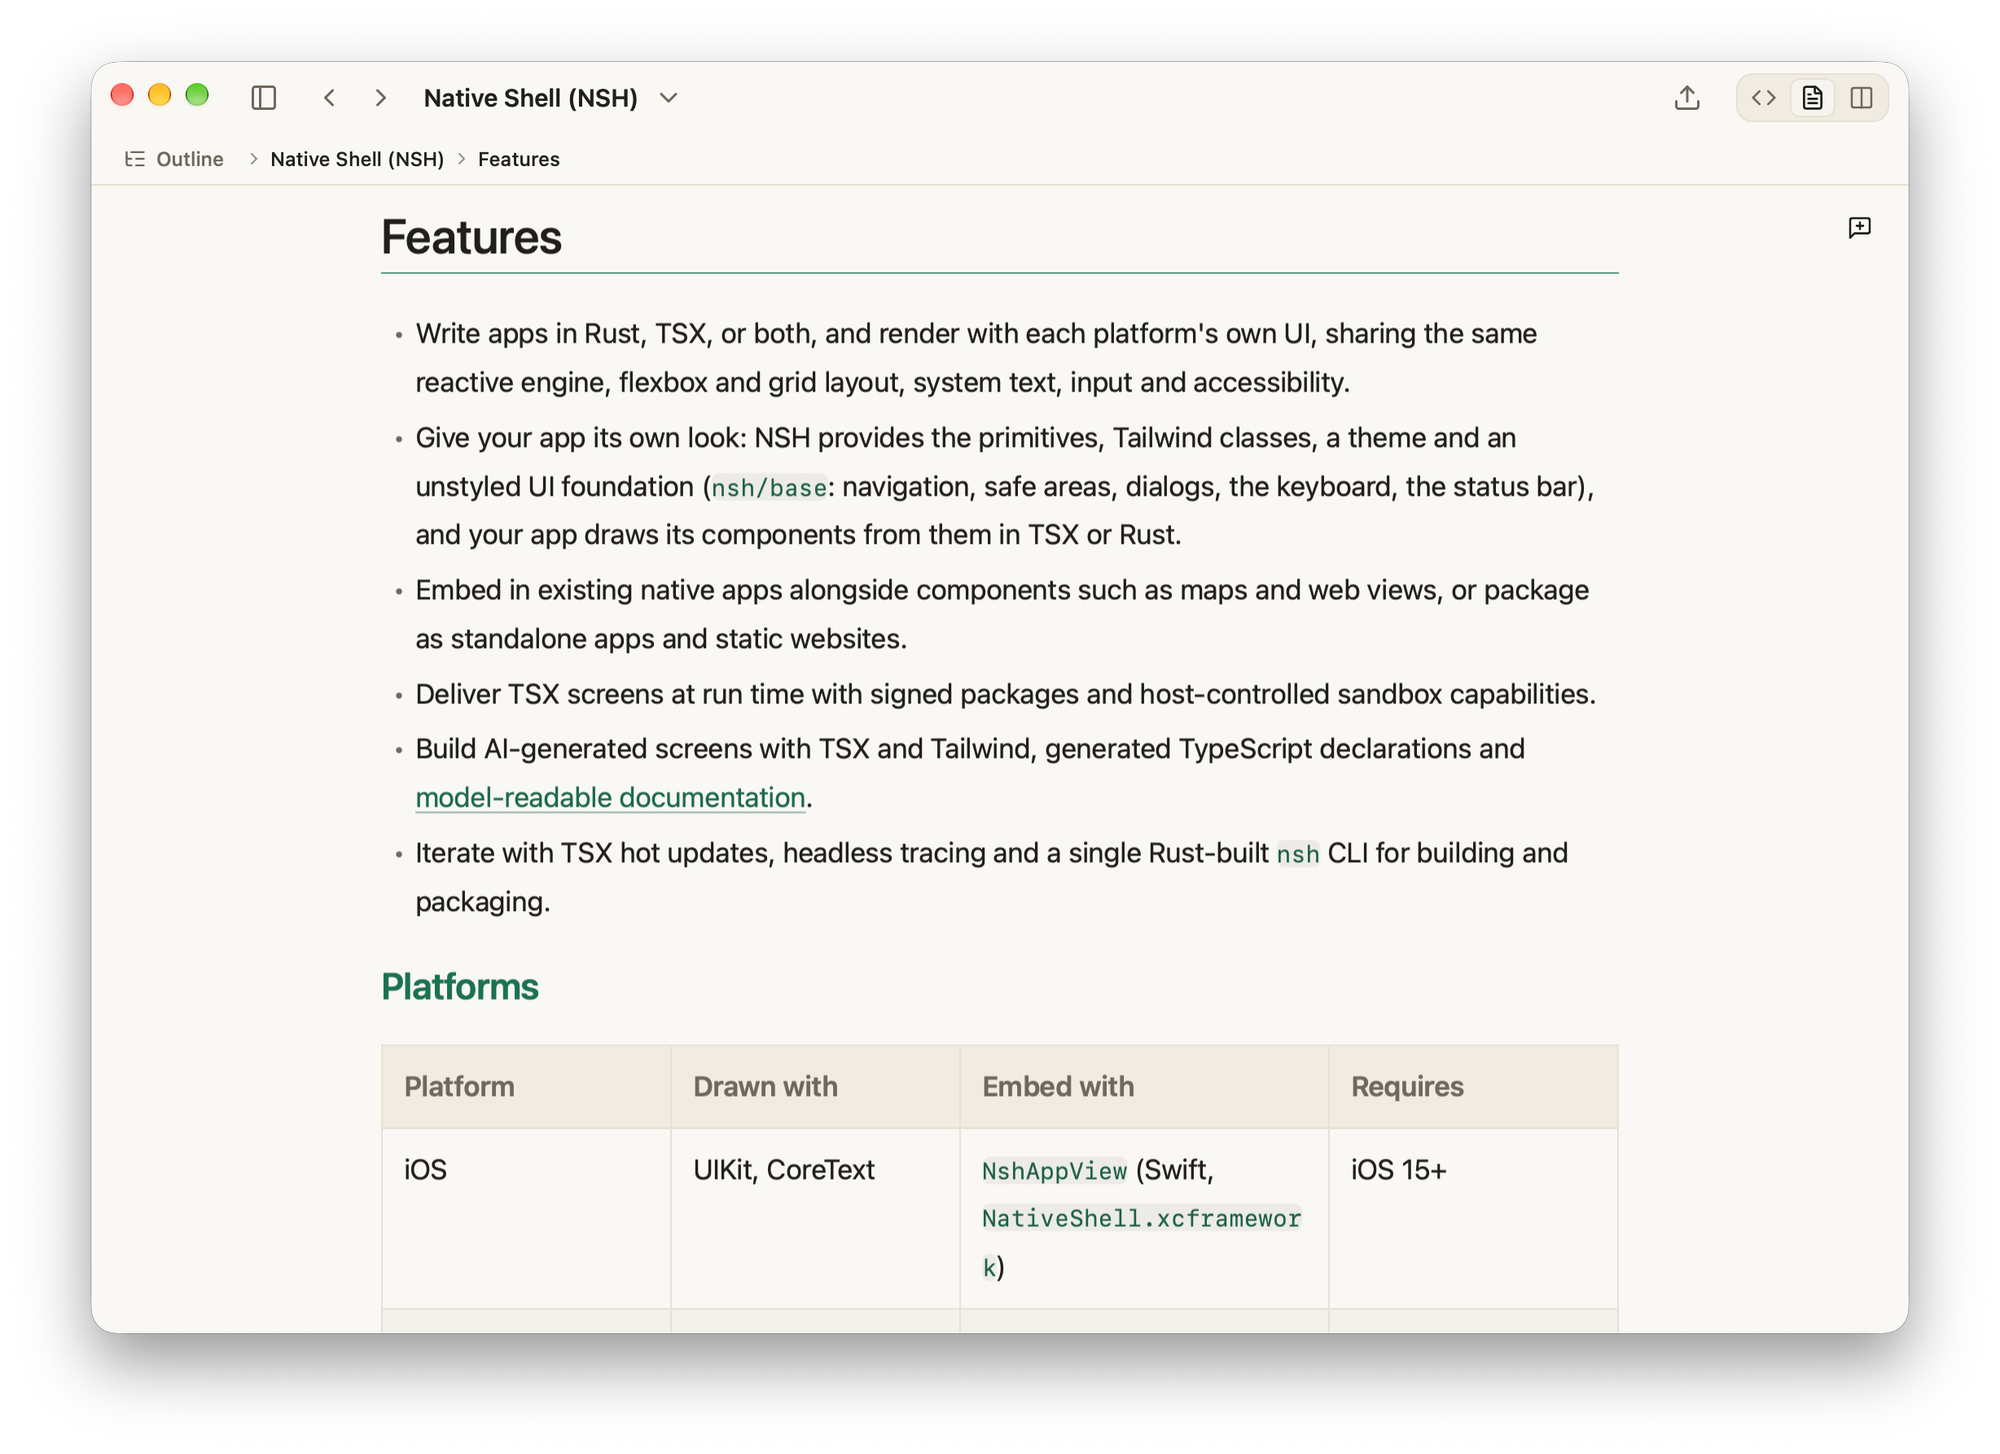The image size is (2000, 1454).
Task: Click the yellow minimize window button
Action: [159, 95]
